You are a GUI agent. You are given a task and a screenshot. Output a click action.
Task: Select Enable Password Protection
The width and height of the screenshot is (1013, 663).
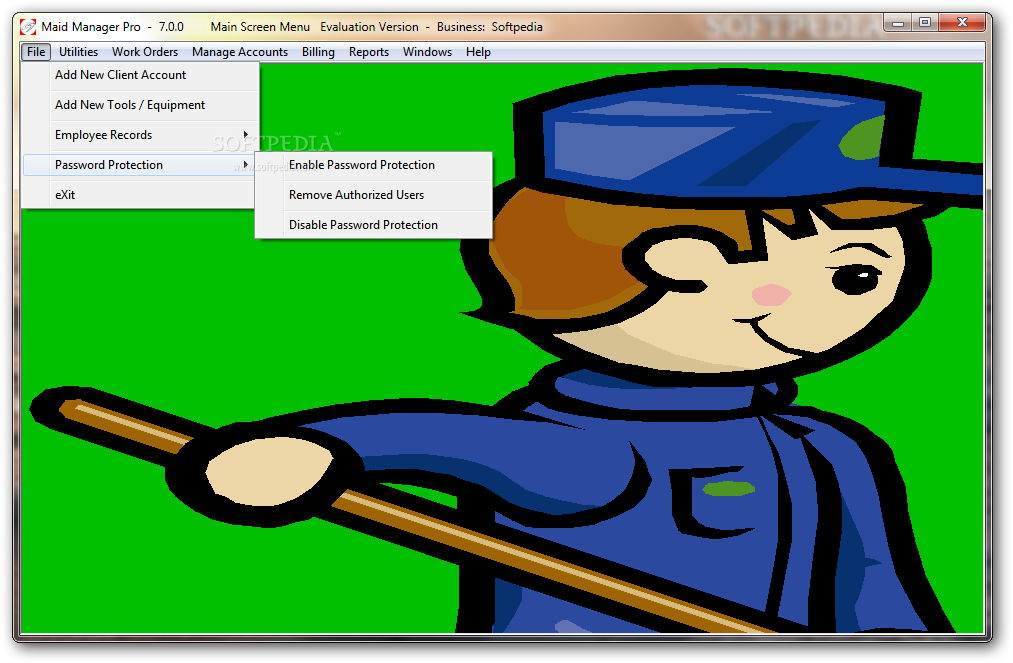[x=373, y=165]
